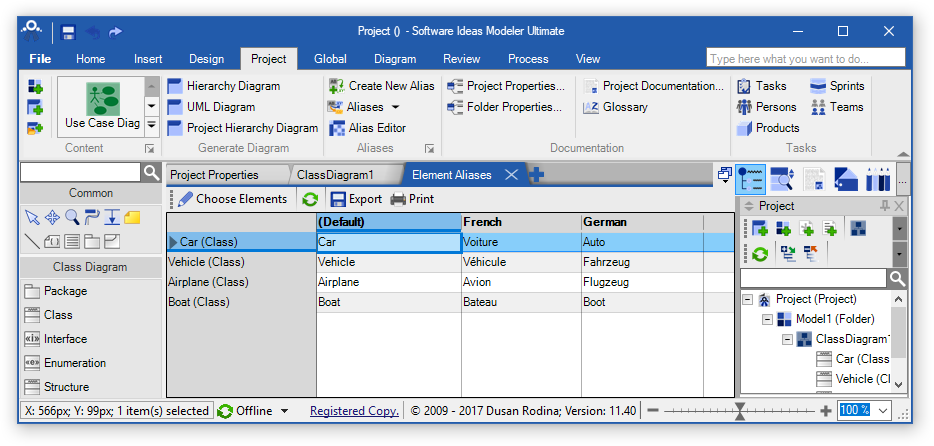This screenshot has width=934, height=446.
Task: Open the Aliases group dialog launcher
Action: (x=429, y=148)
